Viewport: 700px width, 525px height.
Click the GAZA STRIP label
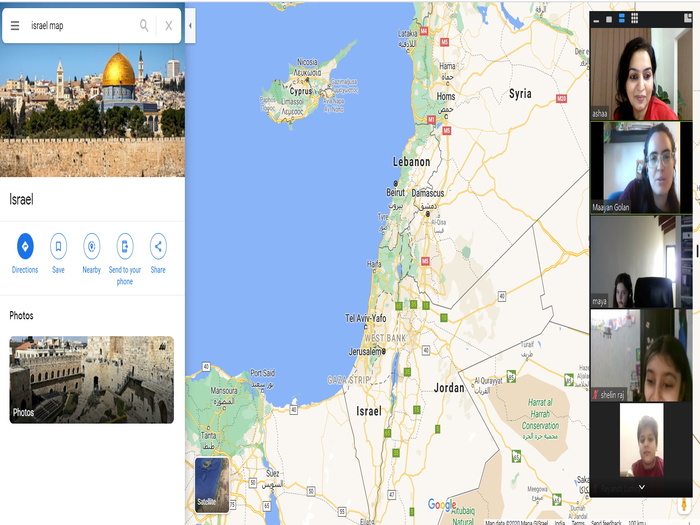pos(348,380)
